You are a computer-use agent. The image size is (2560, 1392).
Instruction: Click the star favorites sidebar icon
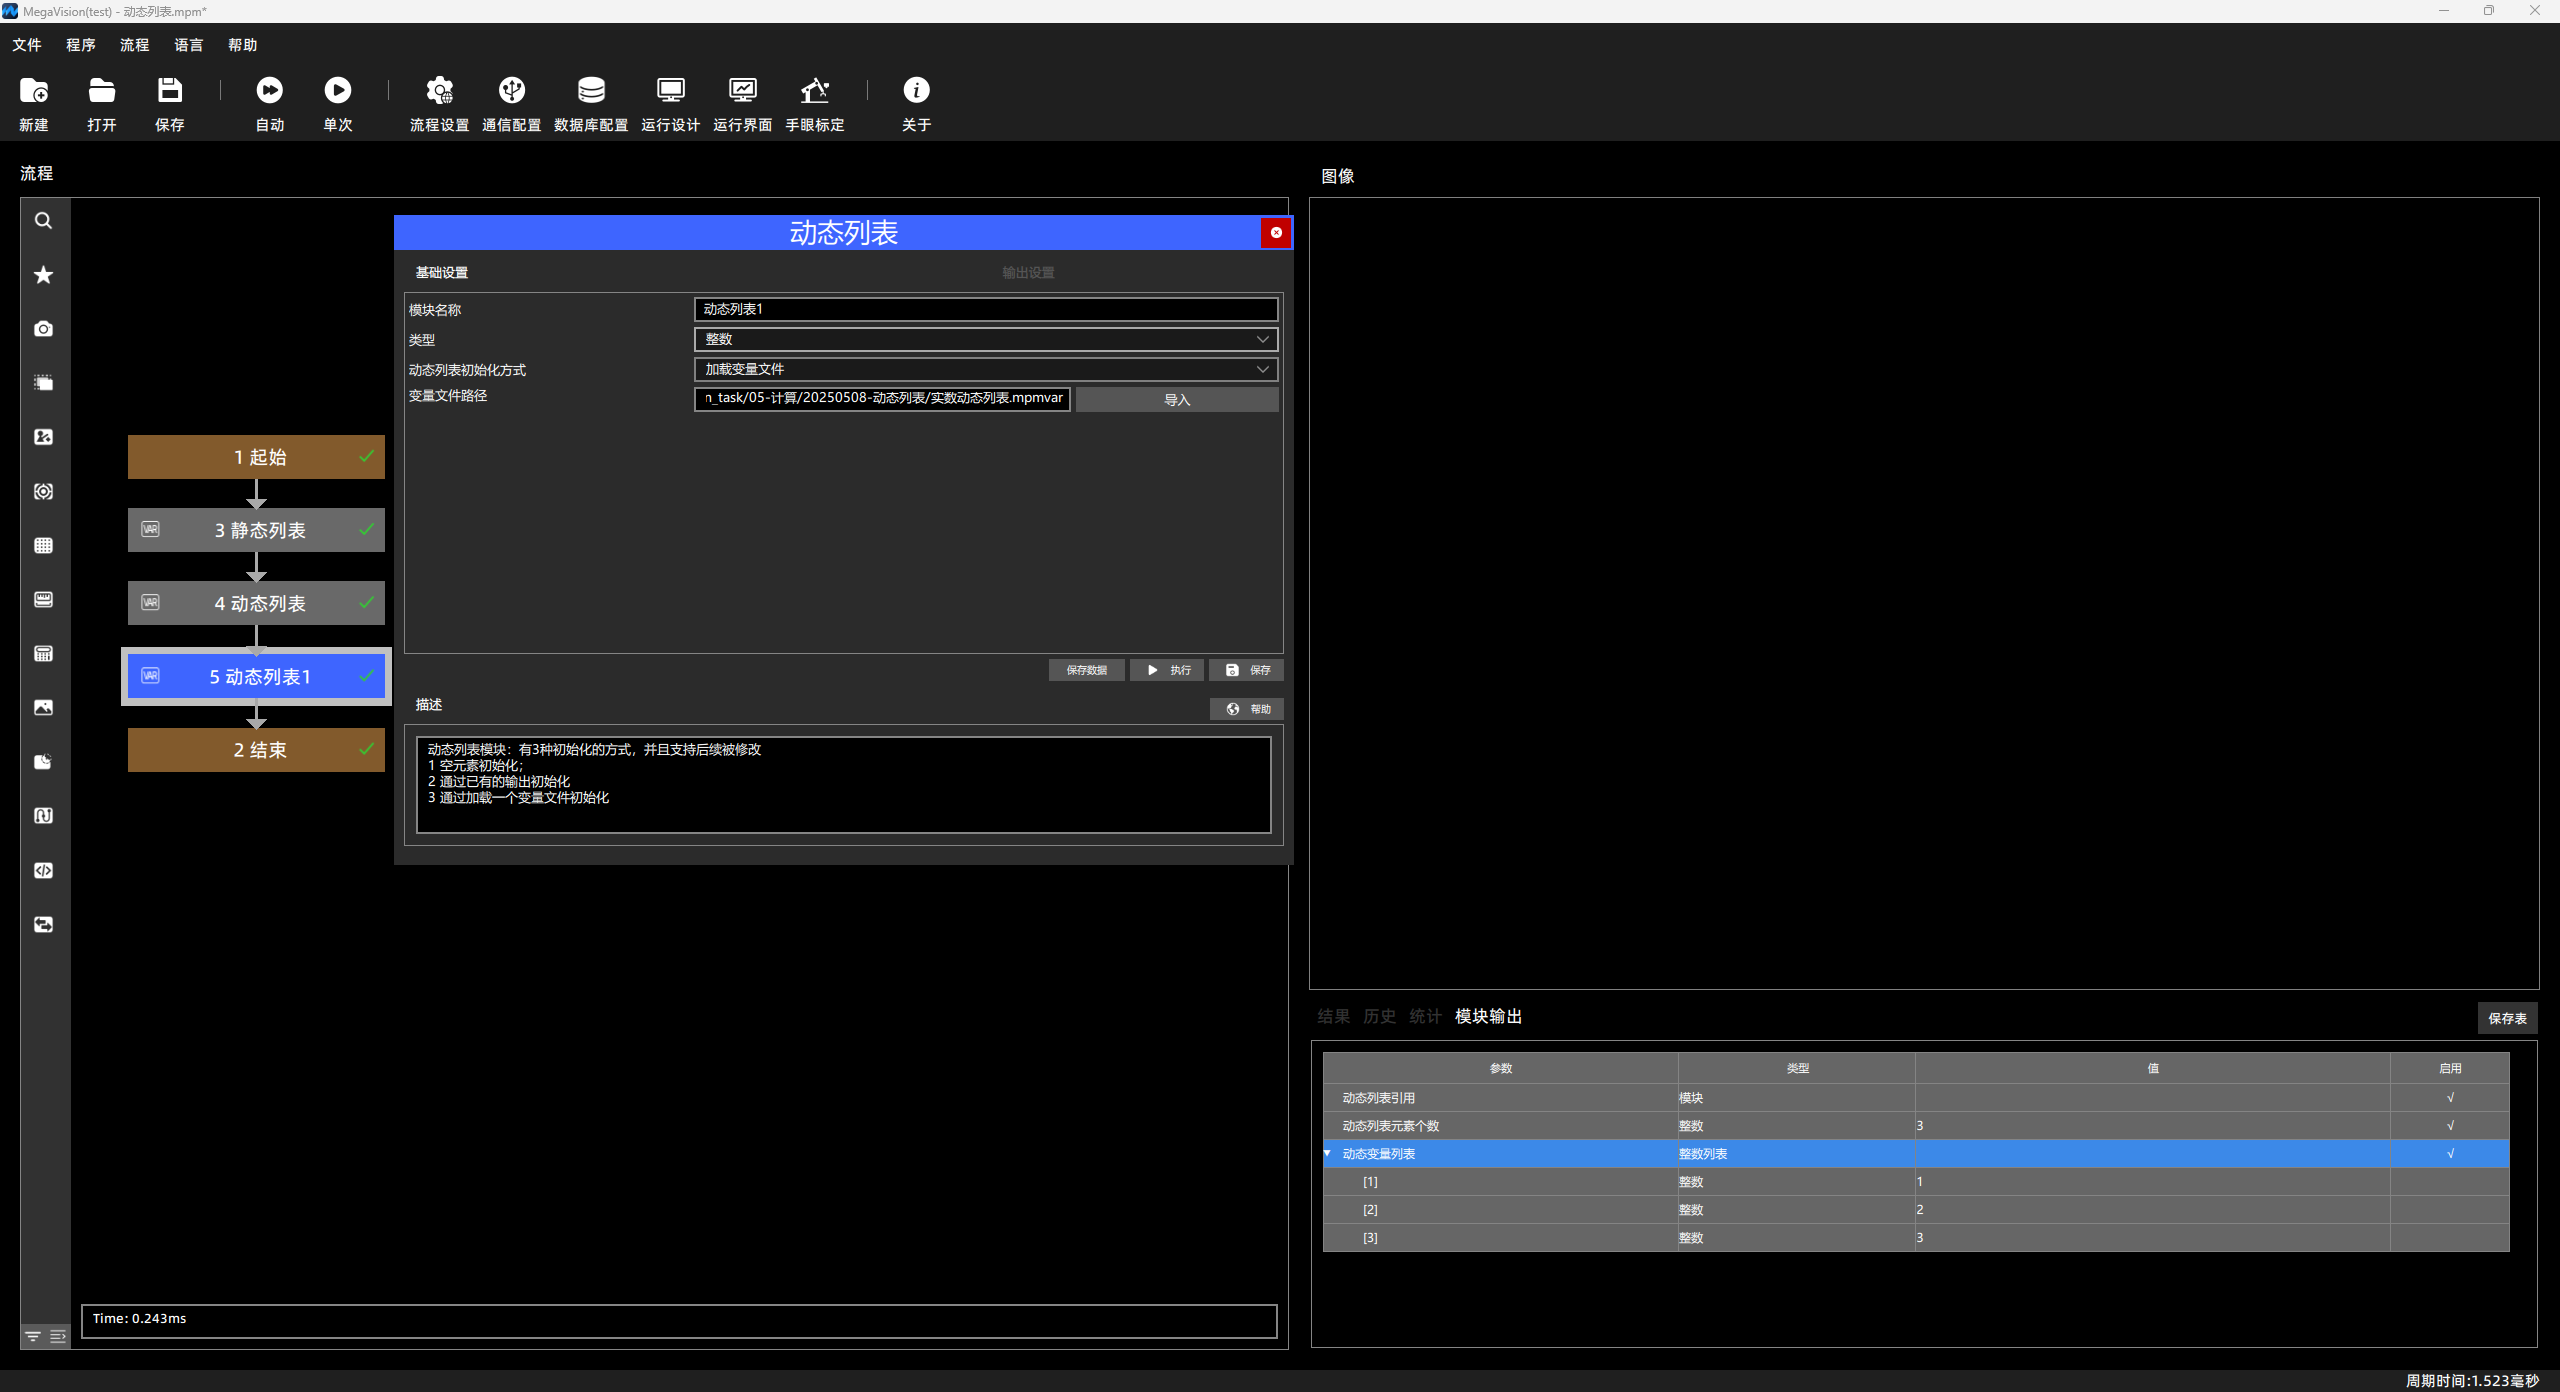pos(44,275)
